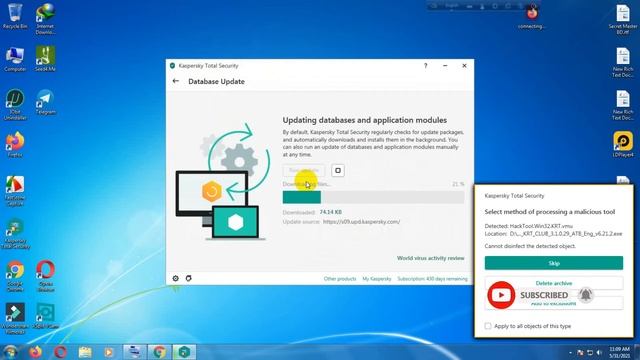Image resolution: width=640 pixels, height=360 pixels.
Task: Check Apply to all objects of this type
Action: click(x=488, y=326)
